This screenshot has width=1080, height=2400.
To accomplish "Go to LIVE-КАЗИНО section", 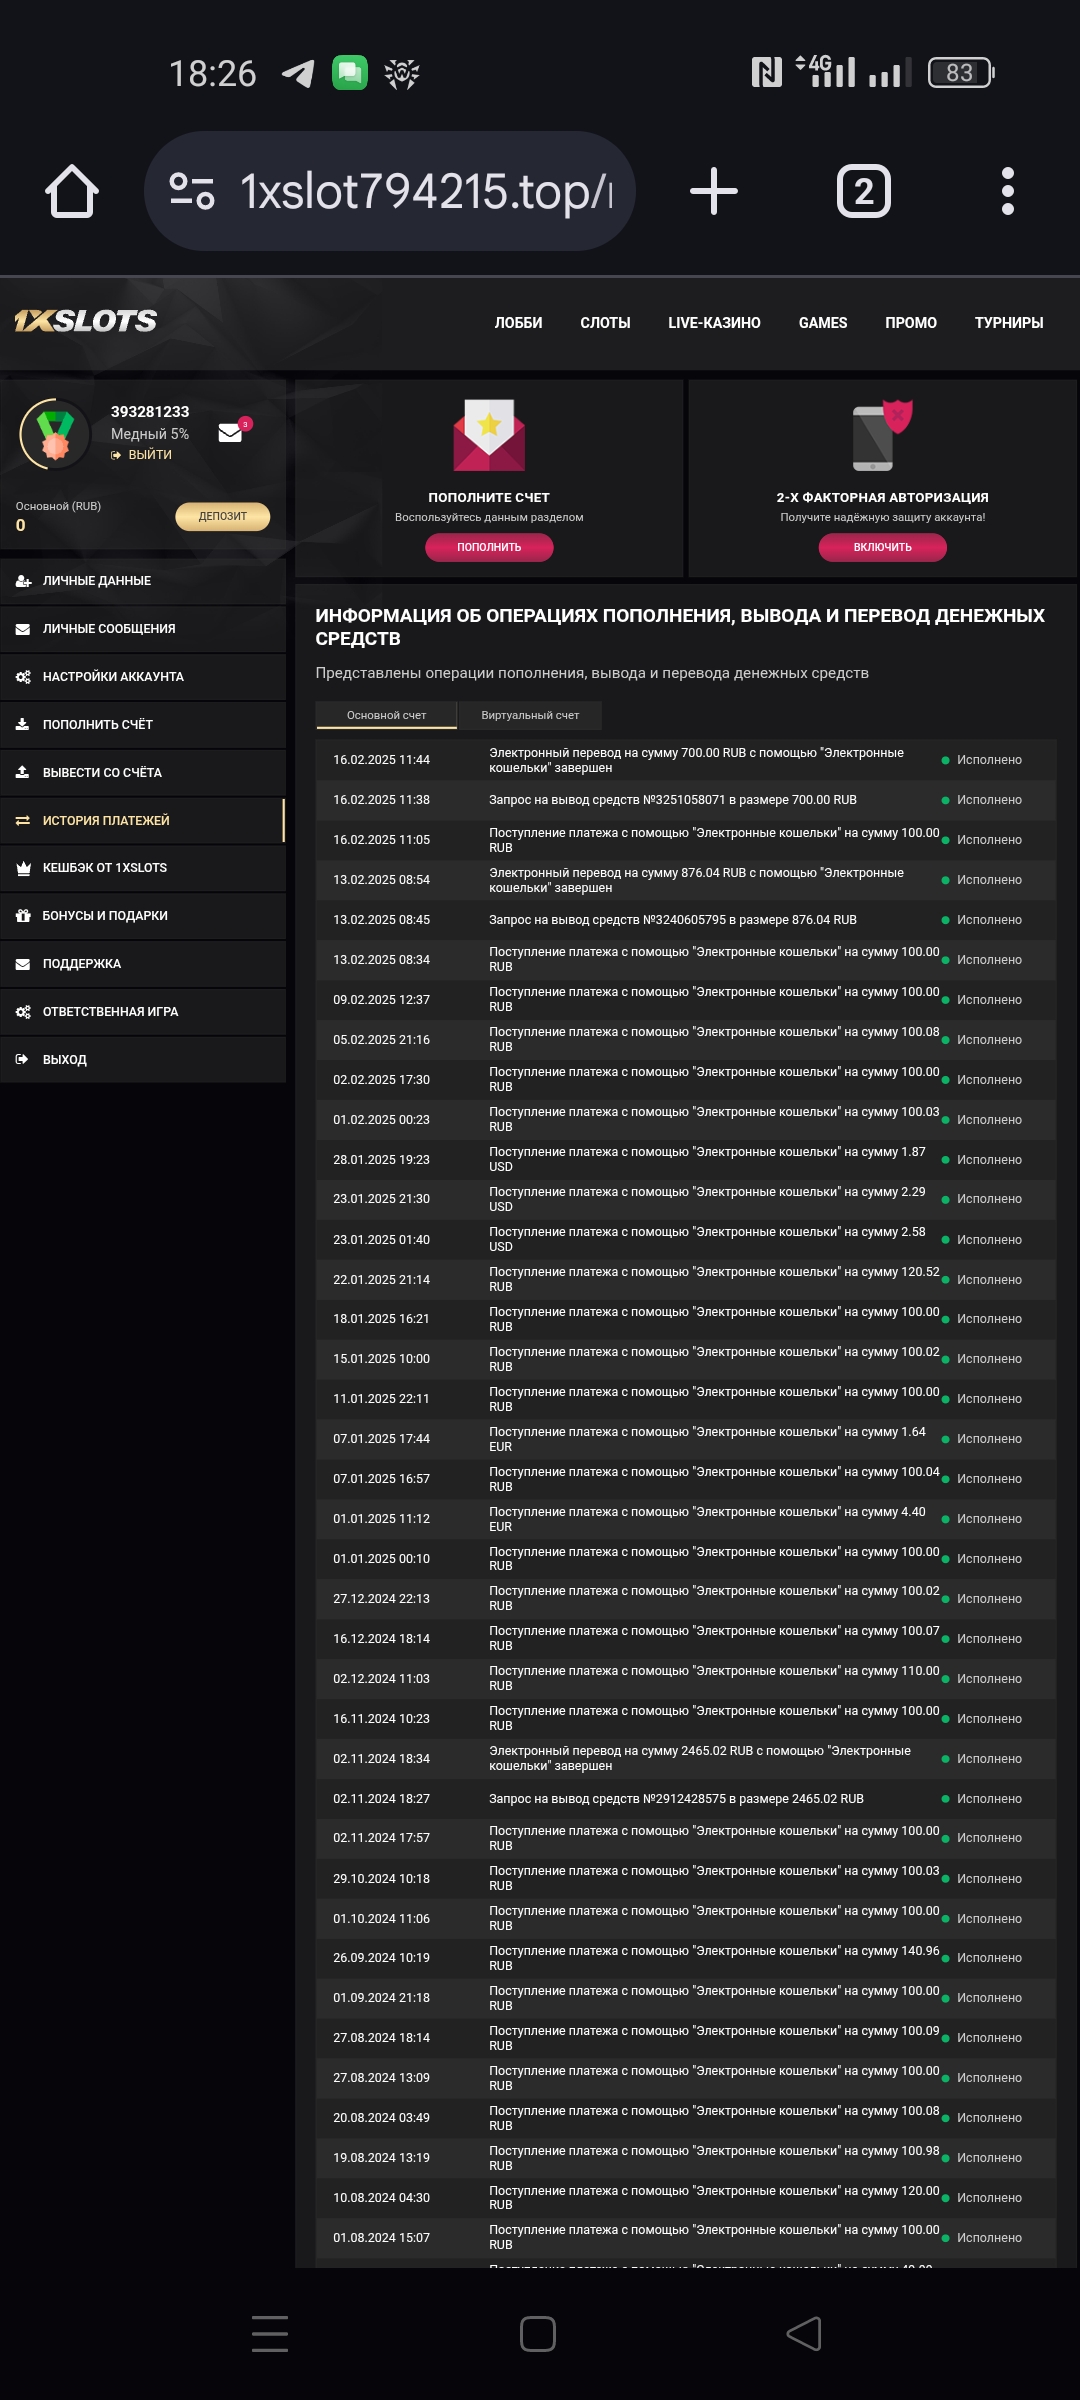I will pos(714,323).
